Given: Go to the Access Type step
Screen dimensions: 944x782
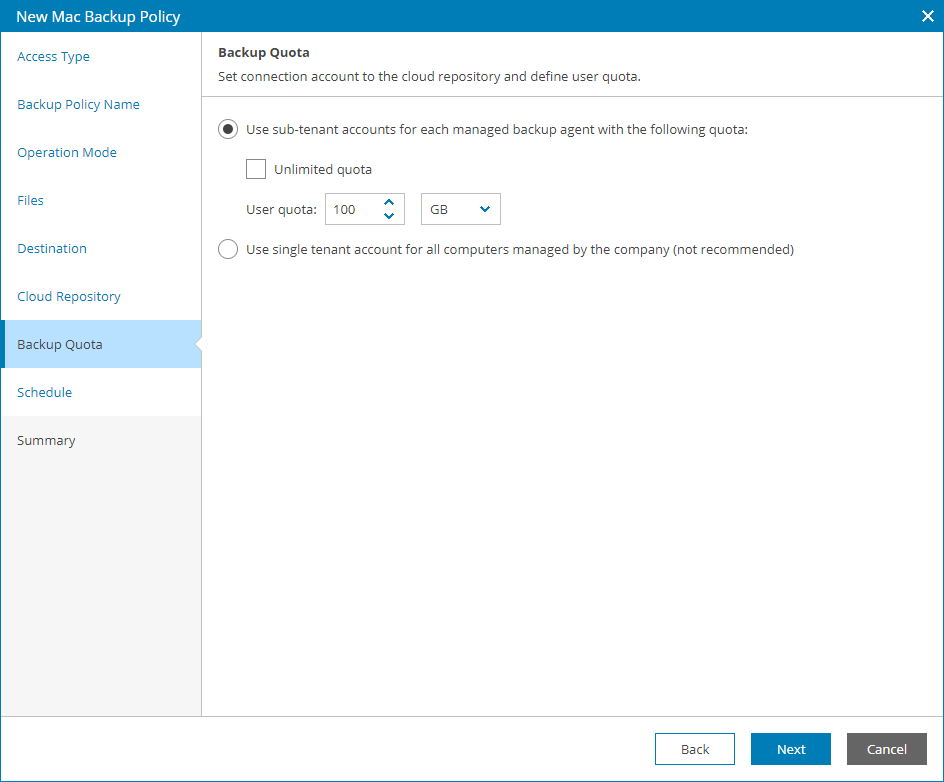Looking at the screenshot, I should 53,56.
